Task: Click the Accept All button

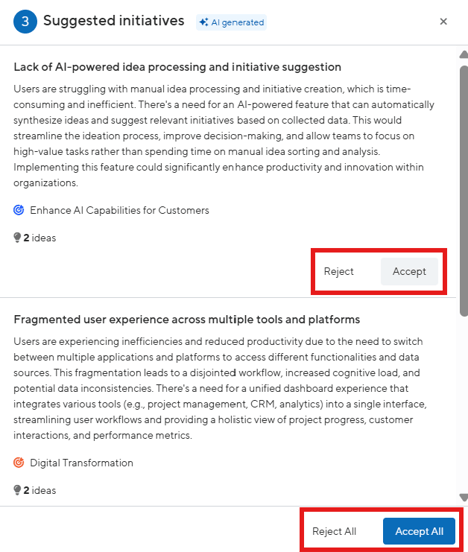Action: tap(419, 531)
